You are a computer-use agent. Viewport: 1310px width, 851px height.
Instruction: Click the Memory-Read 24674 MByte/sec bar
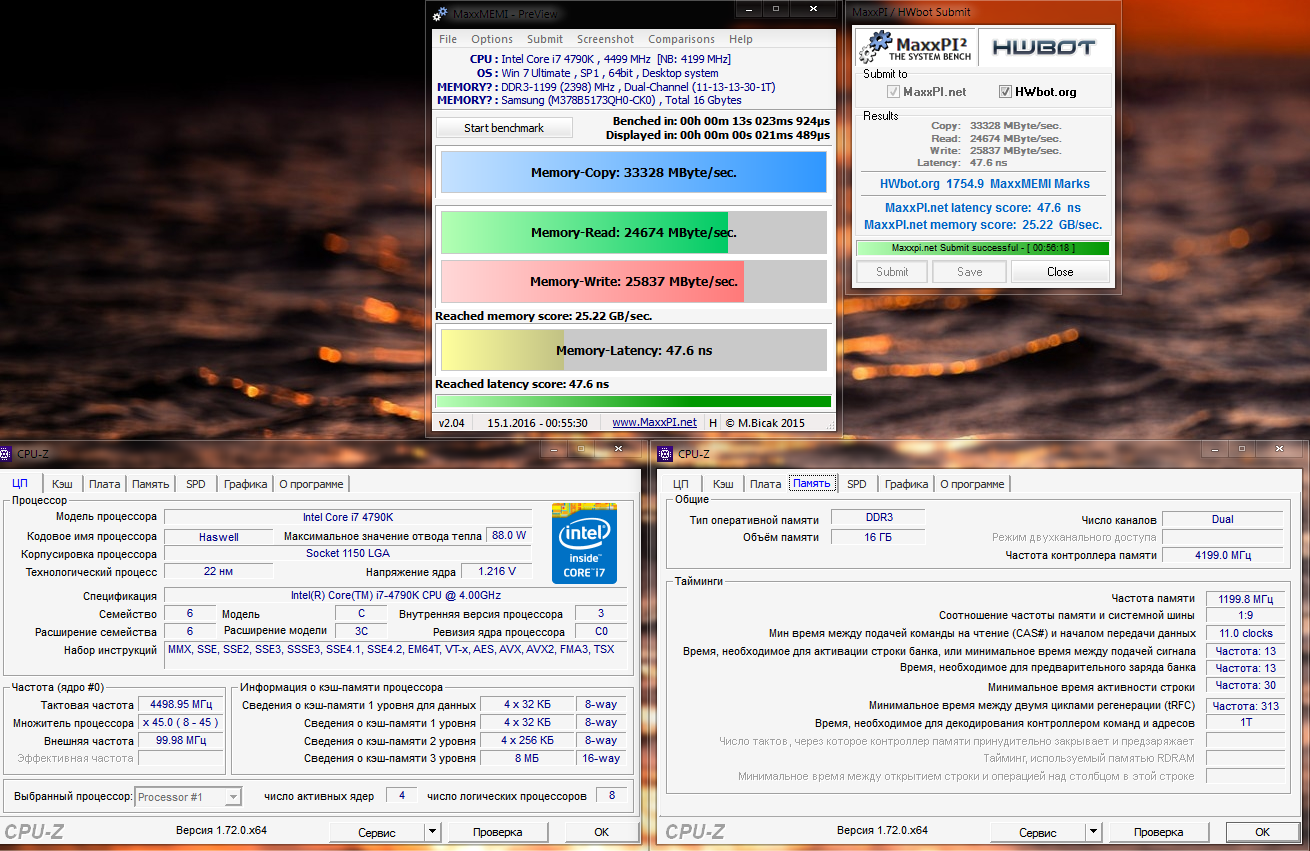pos(634,232)
